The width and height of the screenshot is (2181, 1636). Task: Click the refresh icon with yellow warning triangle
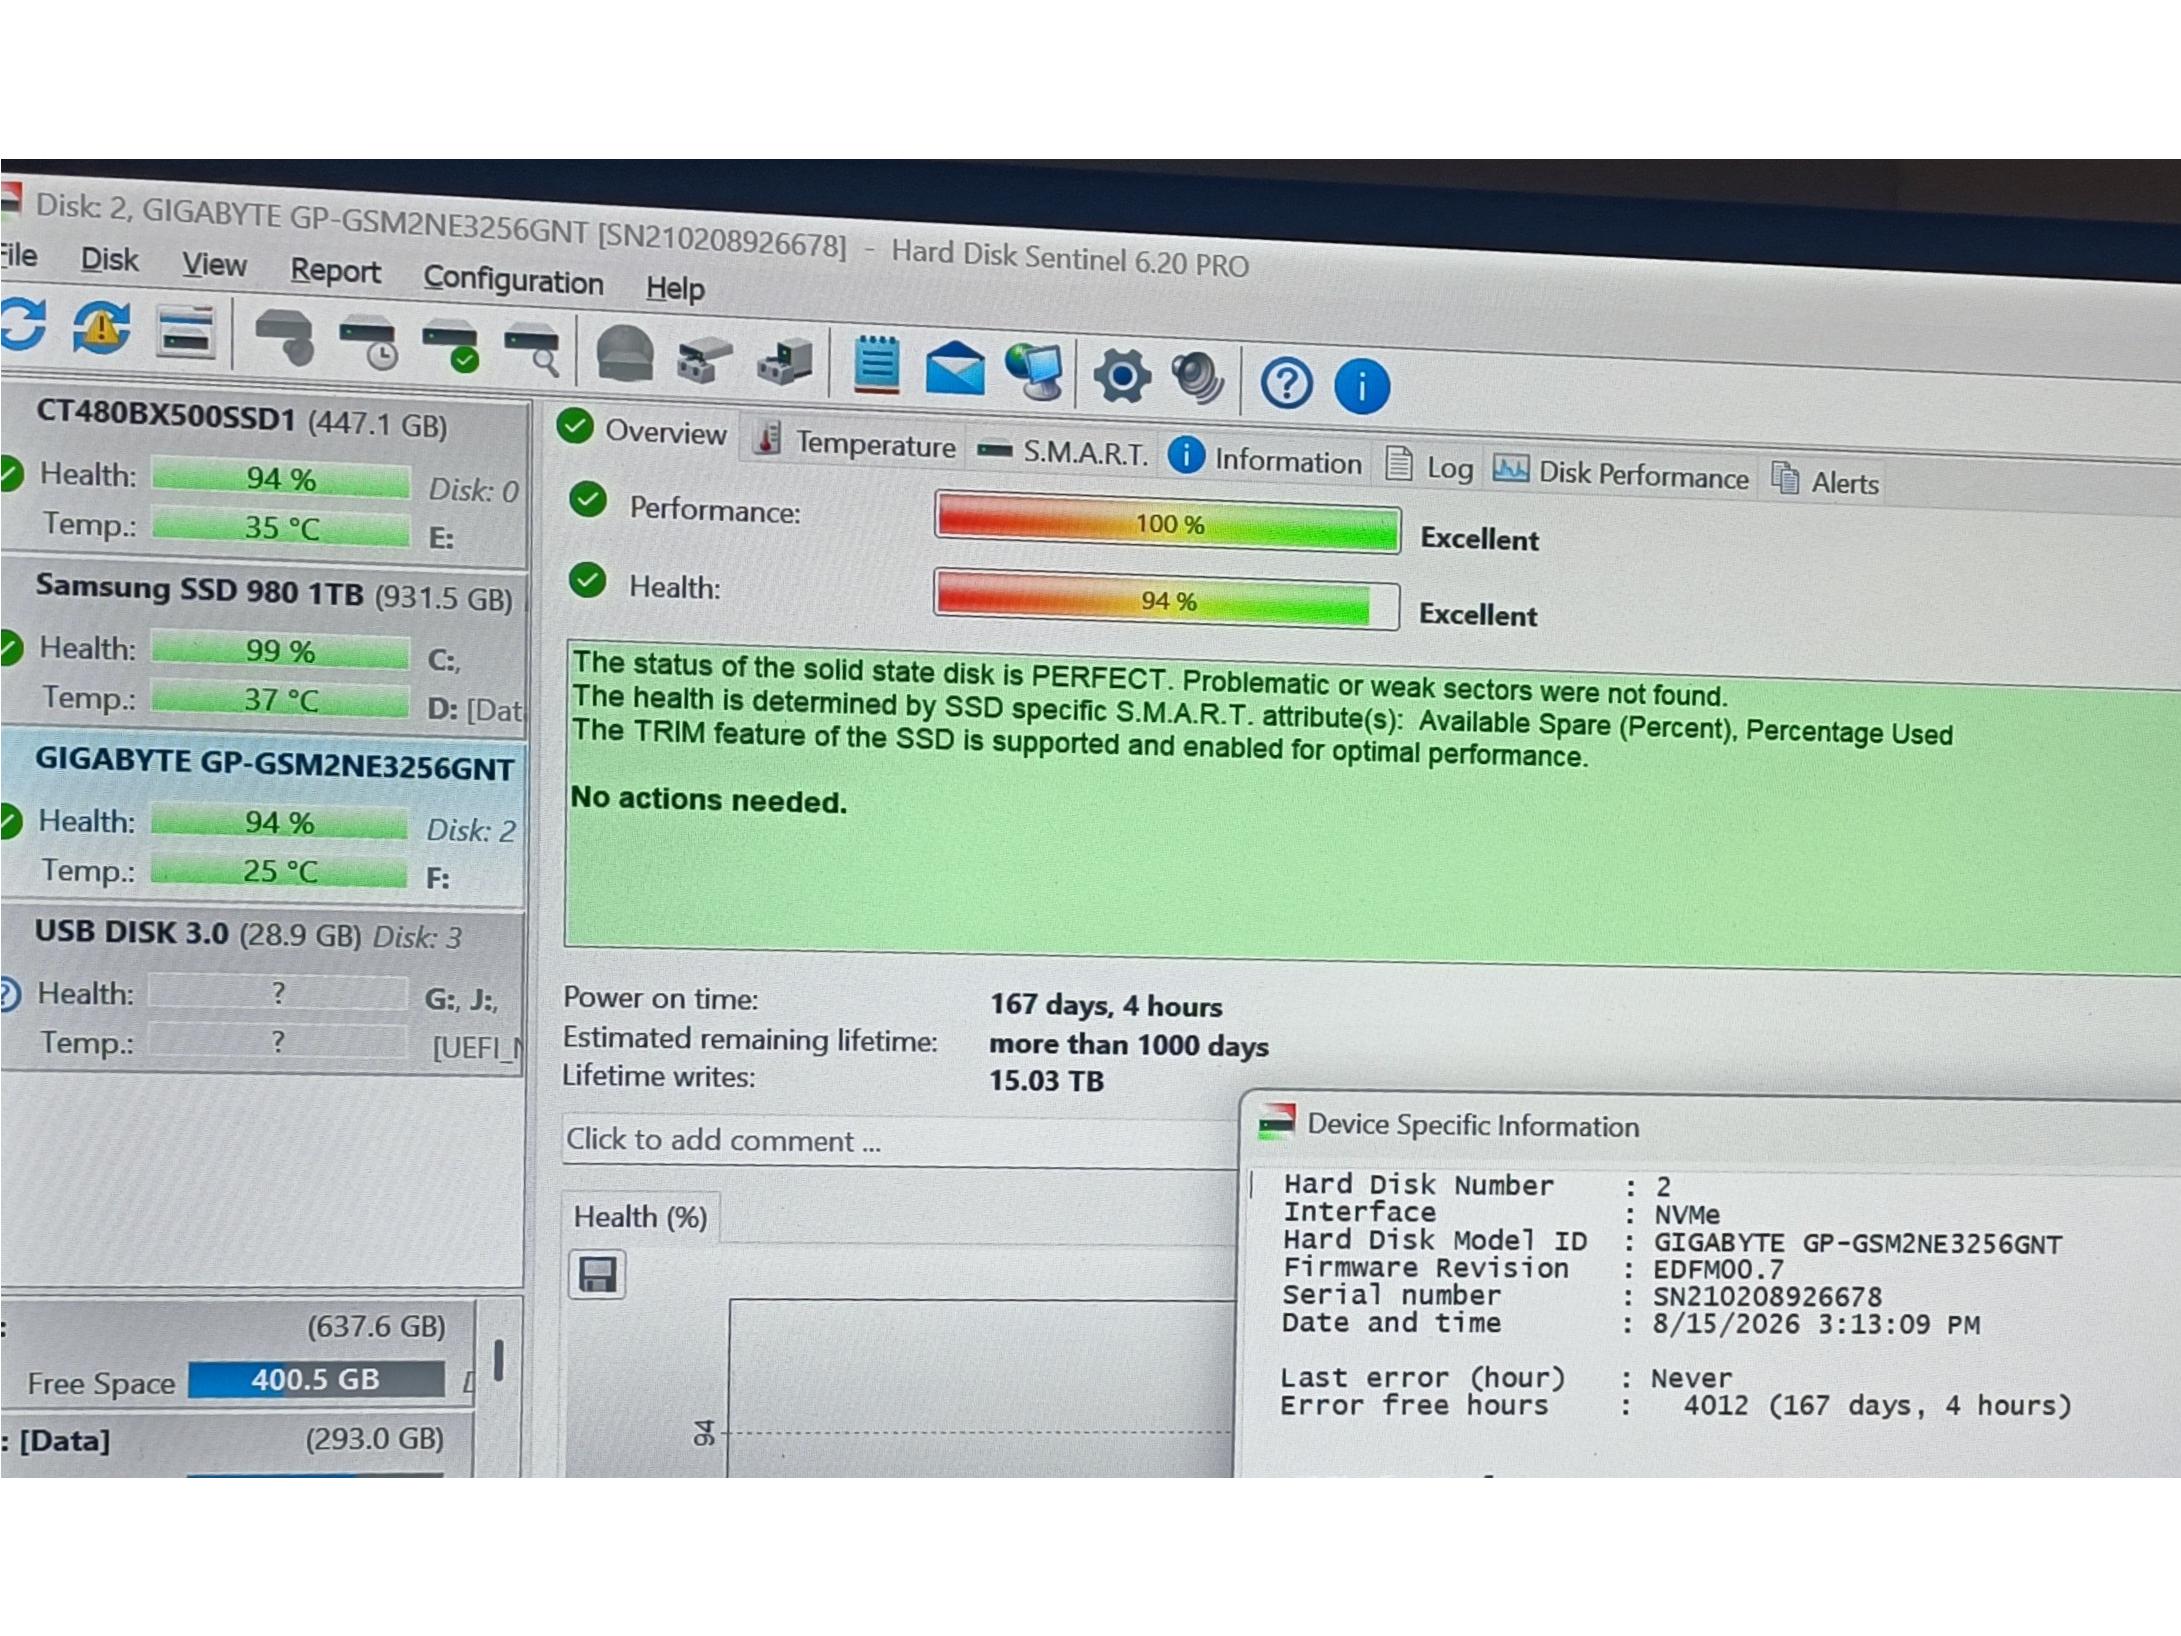(101, 327)
